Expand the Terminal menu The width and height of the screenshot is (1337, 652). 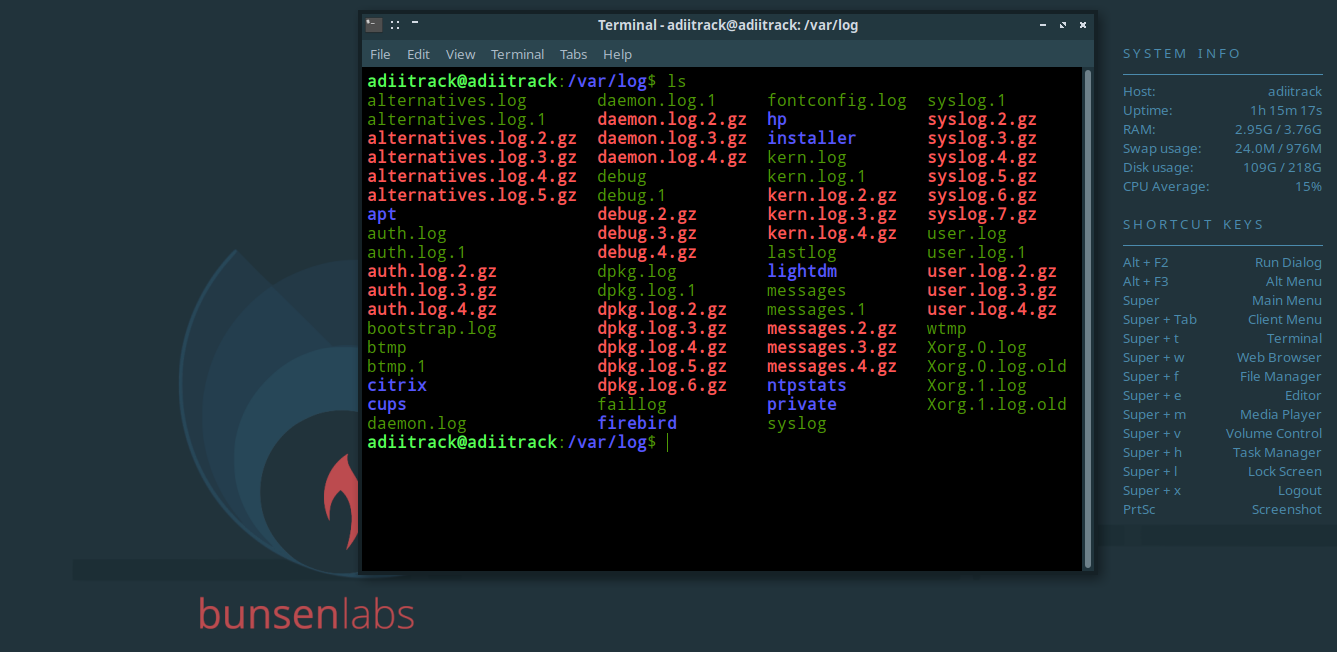pos(517,54)
